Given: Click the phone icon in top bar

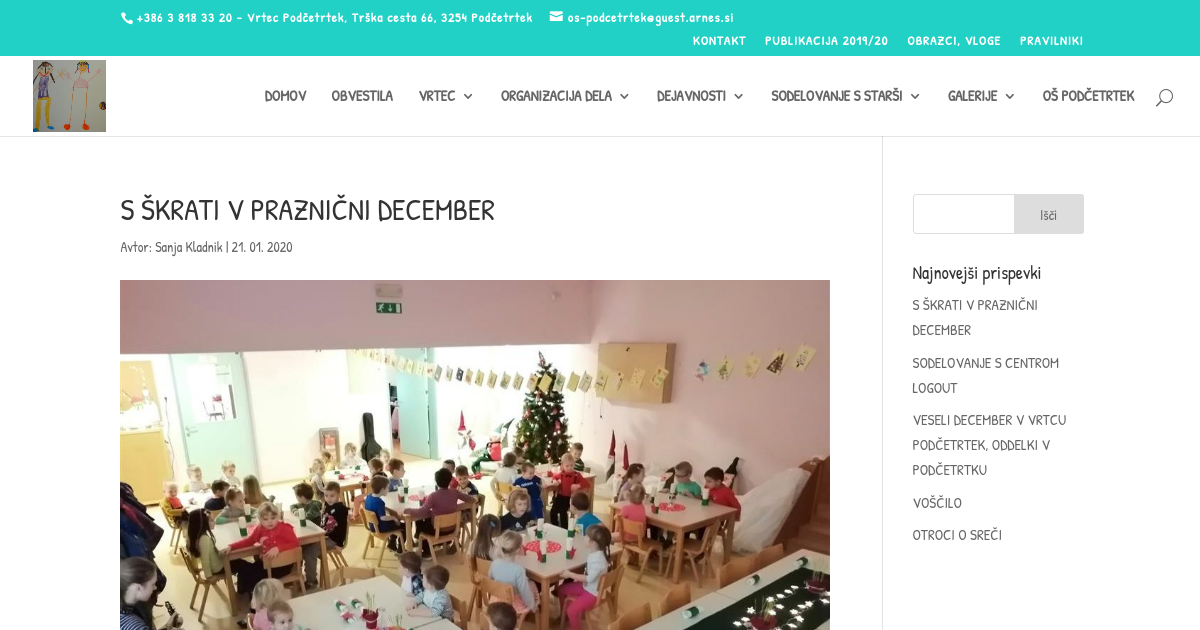Looking at the screenshot, I should click(127, 18).
